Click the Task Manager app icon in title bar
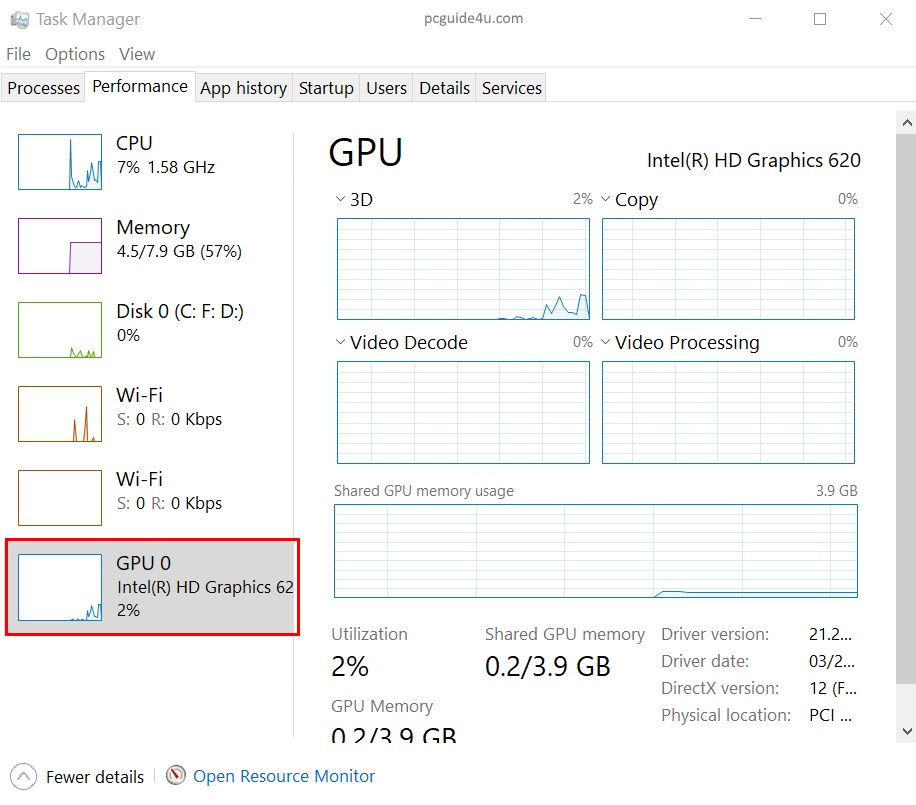 click(x=19, y=19)
